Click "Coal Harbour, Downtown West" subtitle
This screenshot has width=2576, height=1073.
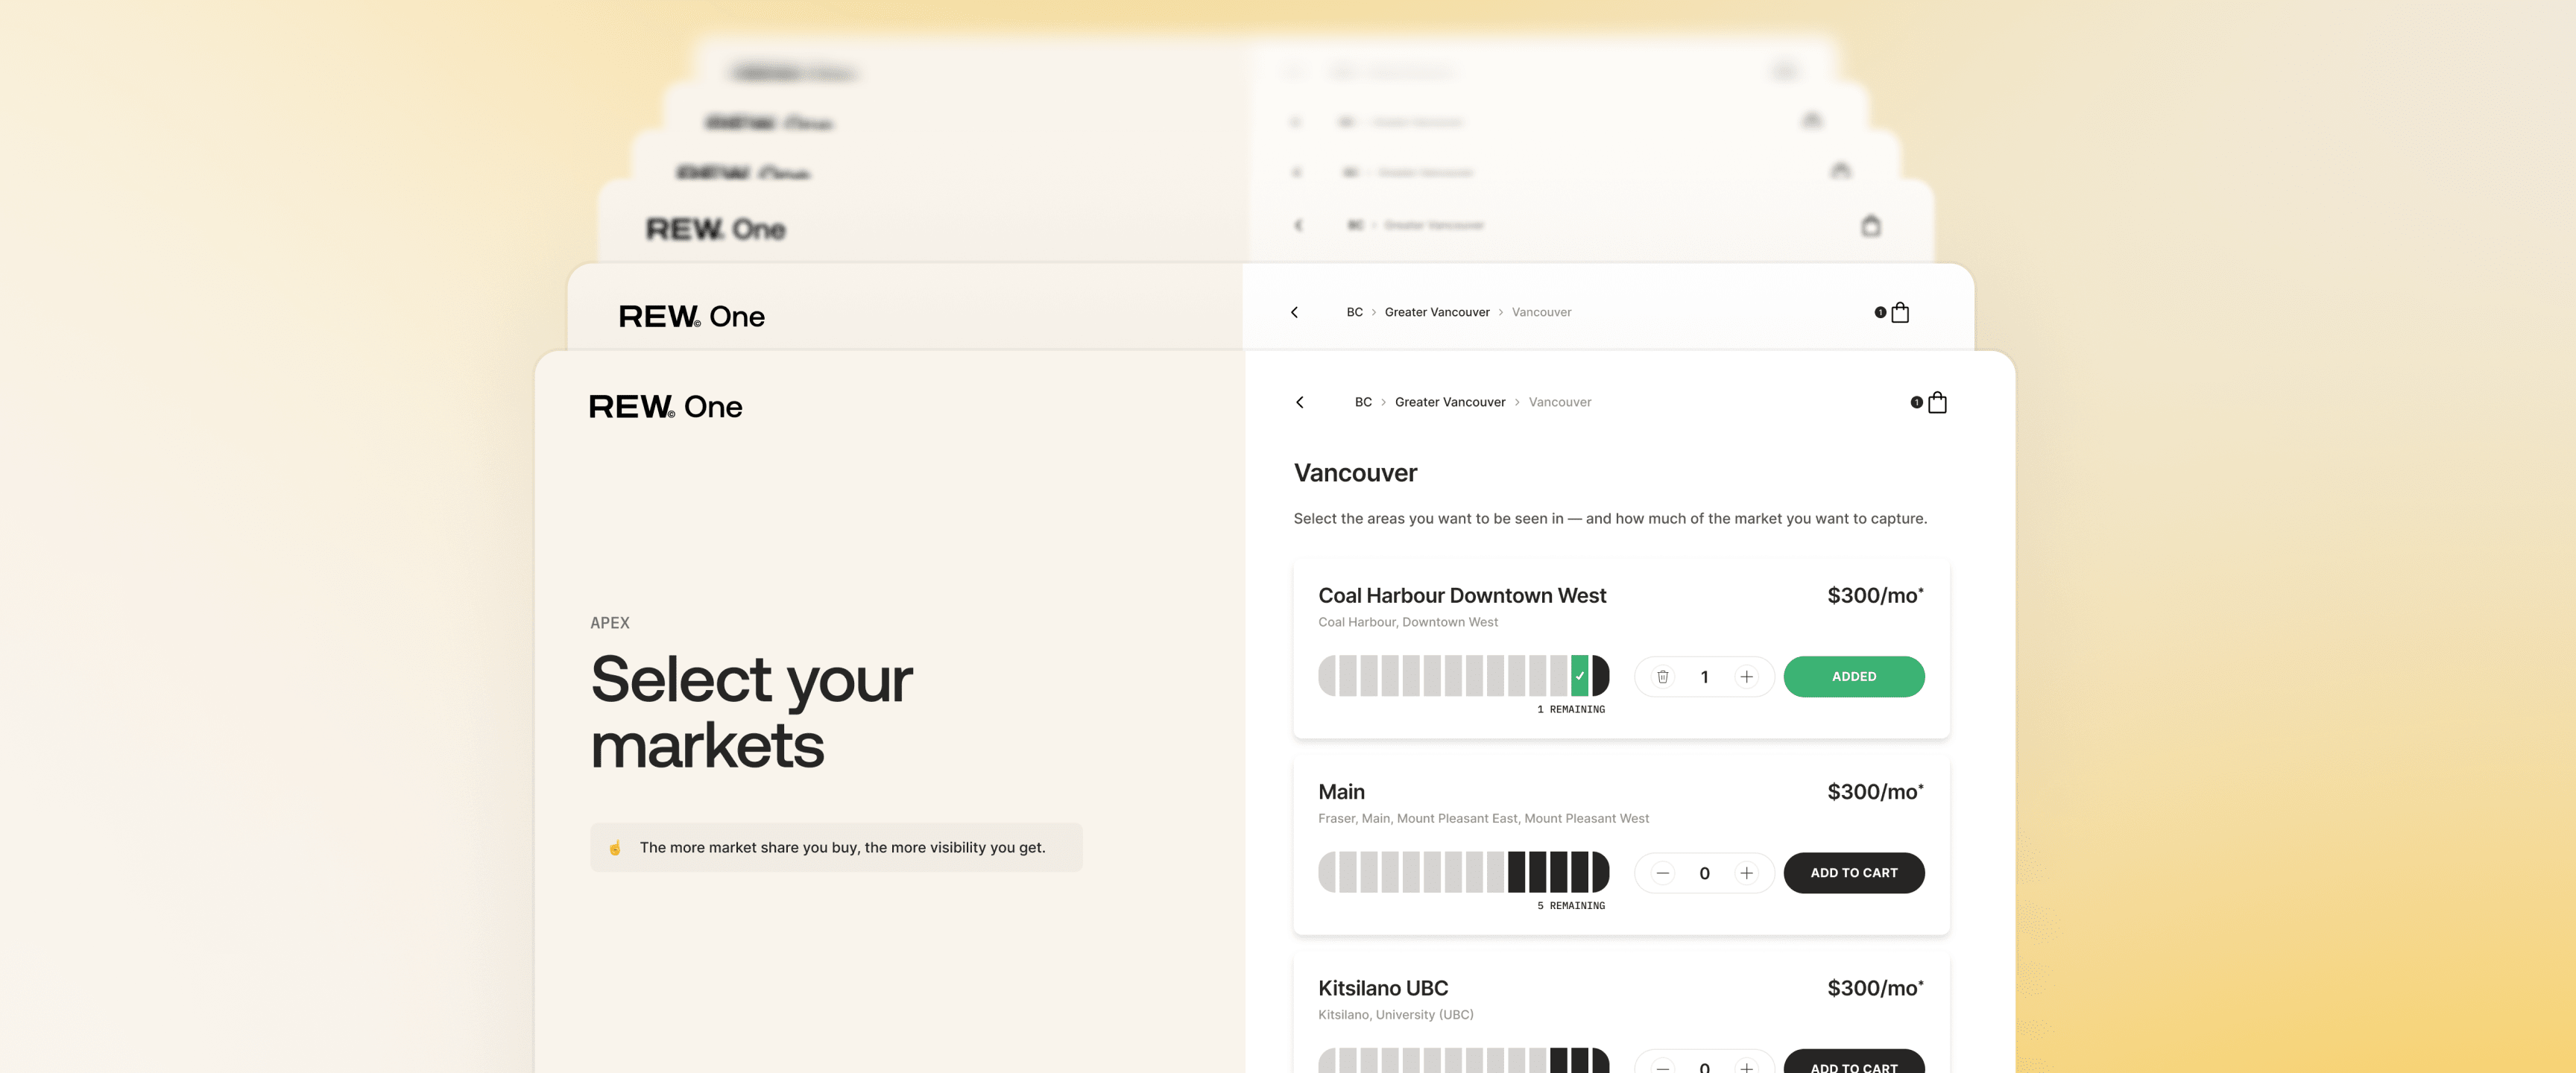coord(1408,622)
